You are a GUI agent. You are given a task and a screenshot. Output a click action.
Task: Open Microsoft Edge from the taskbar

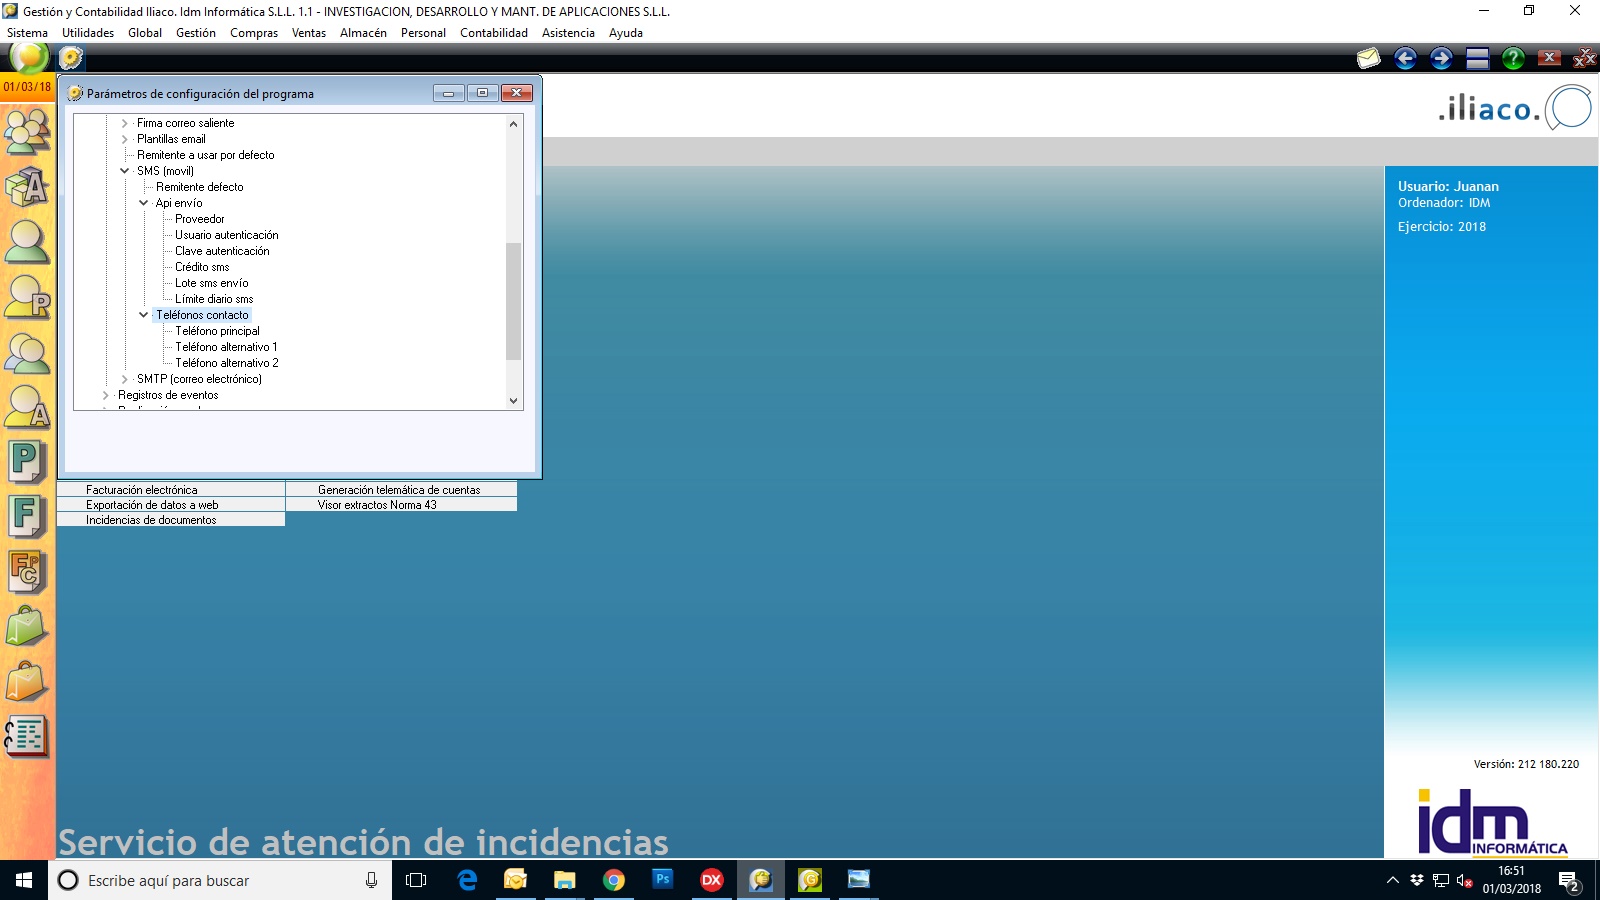pos(467,880)
